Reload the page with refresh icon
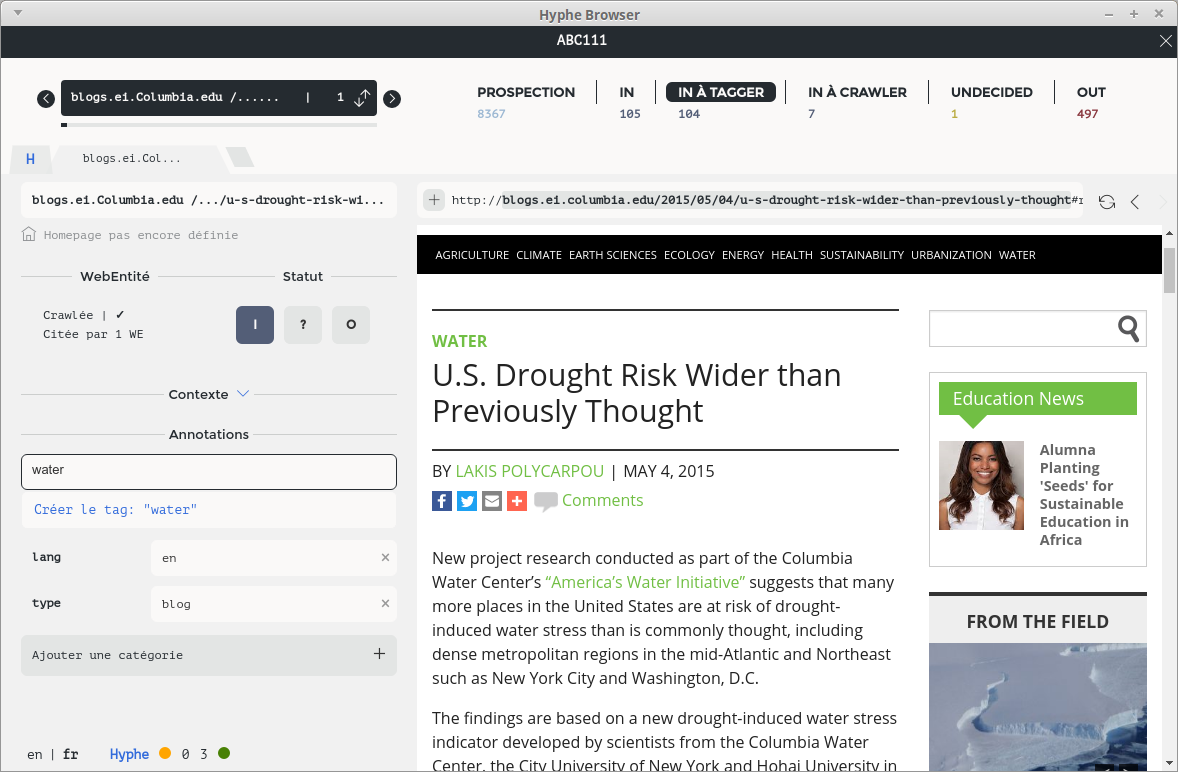Viewport: 1178px width, 772px height. pyautogui.click(x=1106, y=201)
